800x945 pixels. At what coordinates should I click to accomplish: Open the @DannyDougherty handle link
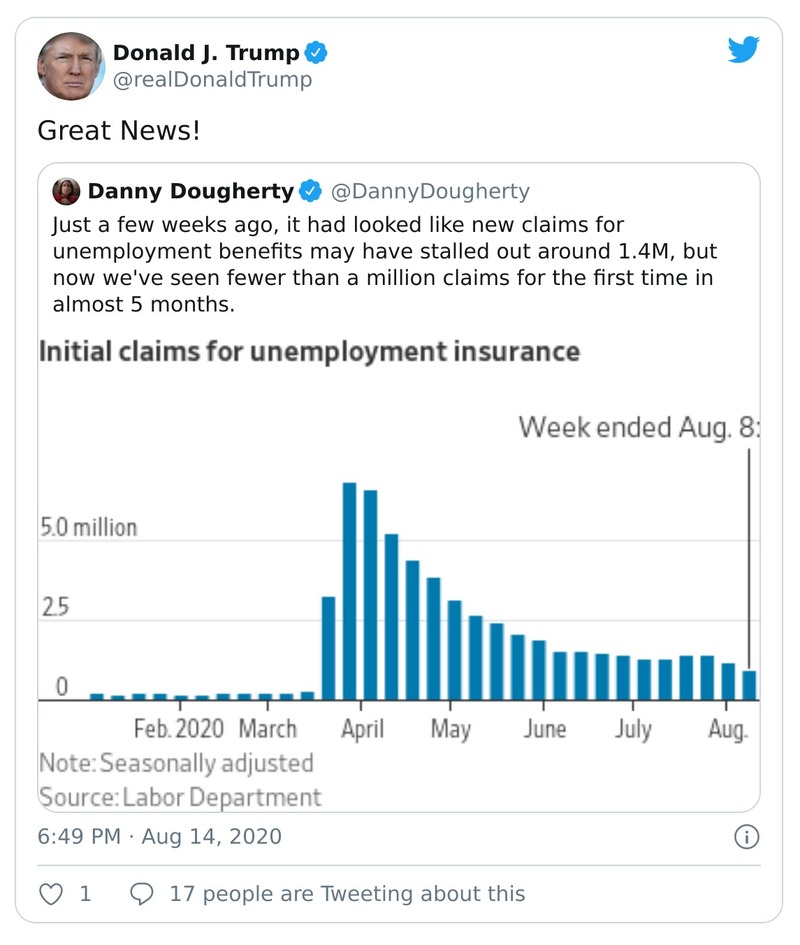(430, 191)
